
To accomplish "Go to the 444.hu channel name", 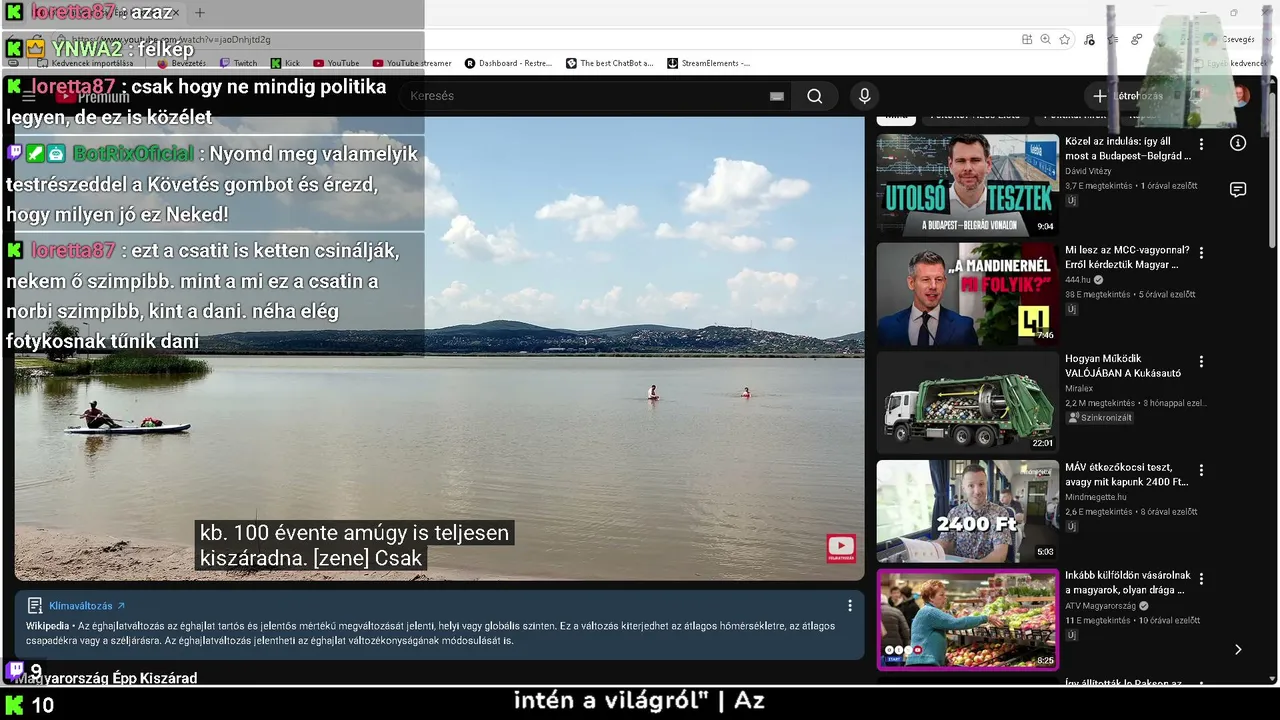I will pos(1078,280).
